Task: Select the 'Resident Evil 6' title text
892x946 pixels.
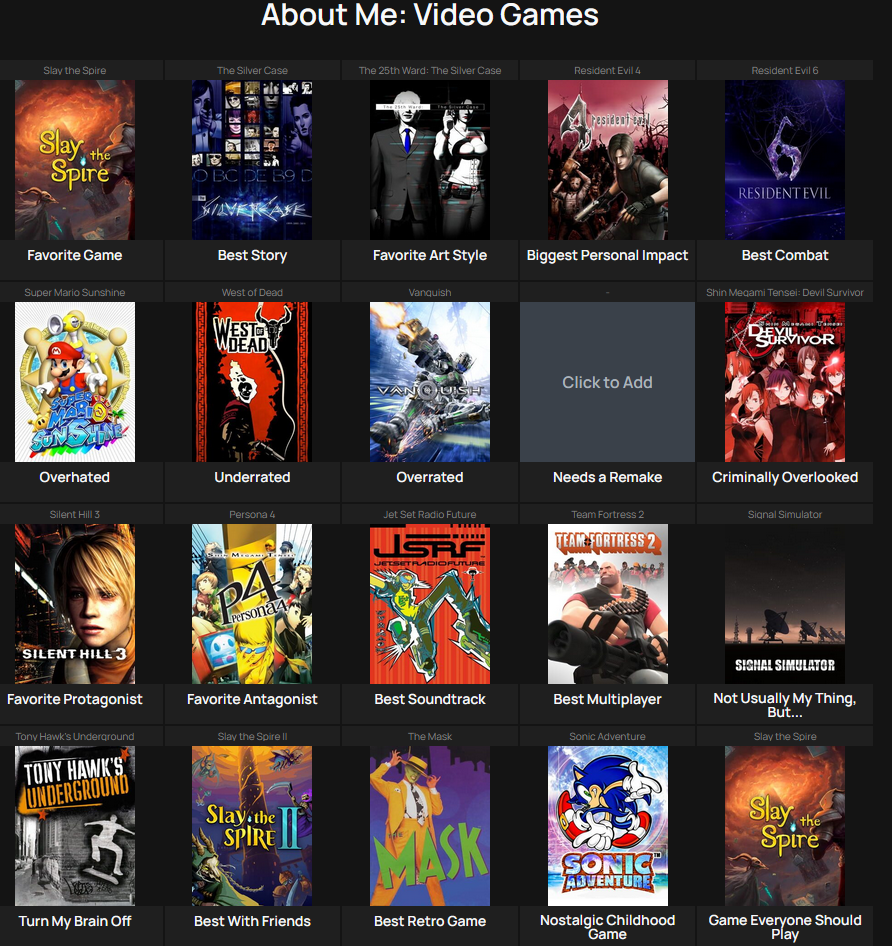Action: coord(785,71)
